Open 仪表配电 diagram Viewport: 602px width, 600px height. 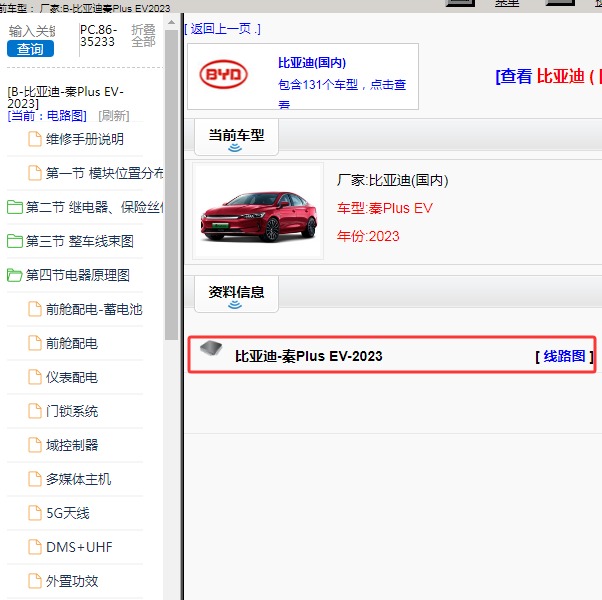pos(72,377)
